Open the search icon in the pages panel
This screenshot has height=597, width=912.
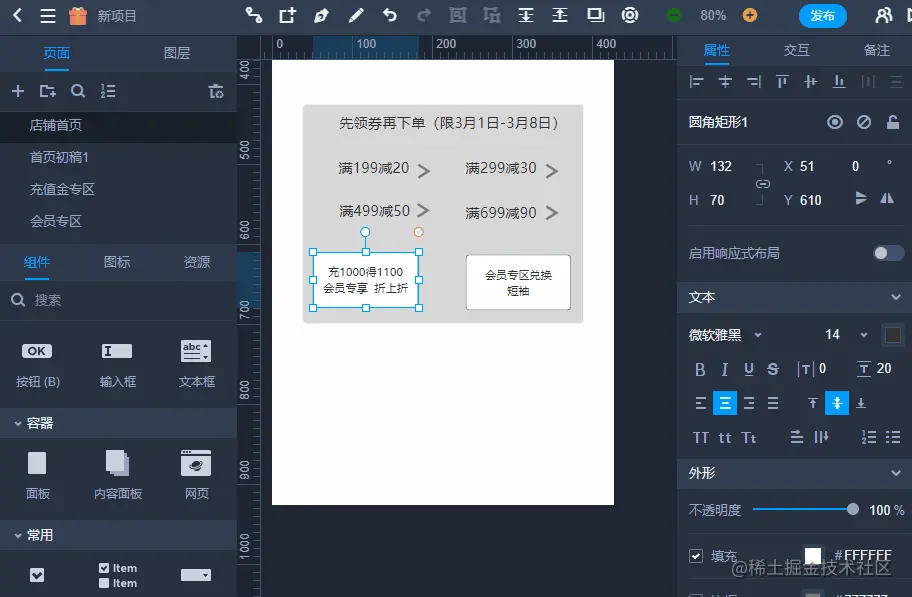click(x=78, y=90)
